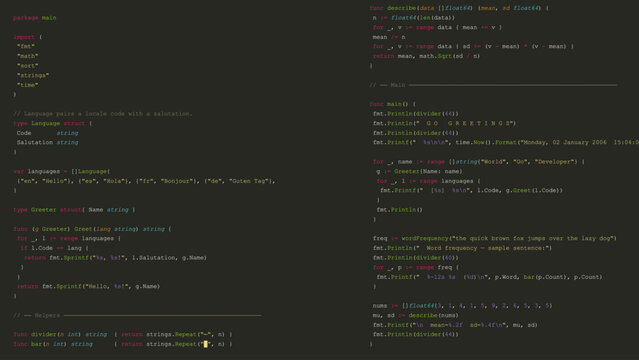Click "return mean, math.Sqrt(sd / n)"

(426, 56)
